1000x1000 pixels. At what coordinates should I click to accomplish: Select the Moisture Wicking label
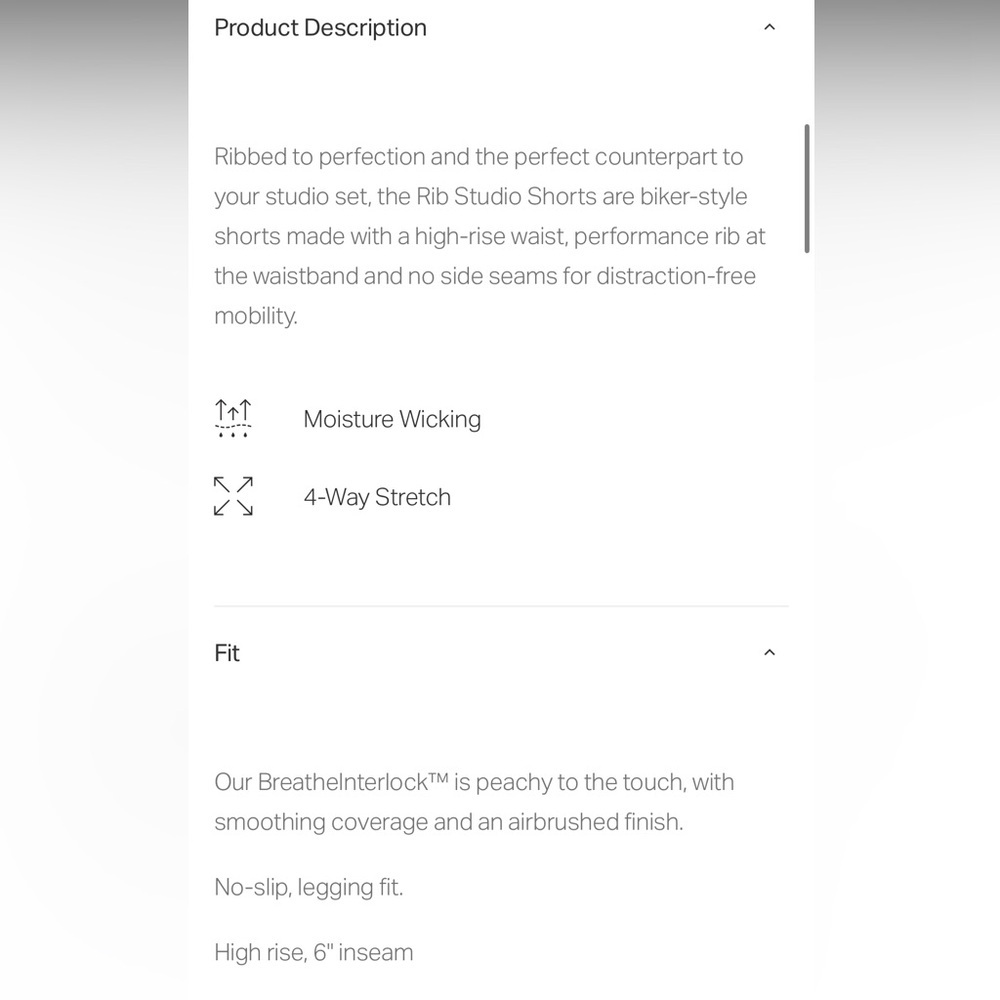(x=392, y=419)
